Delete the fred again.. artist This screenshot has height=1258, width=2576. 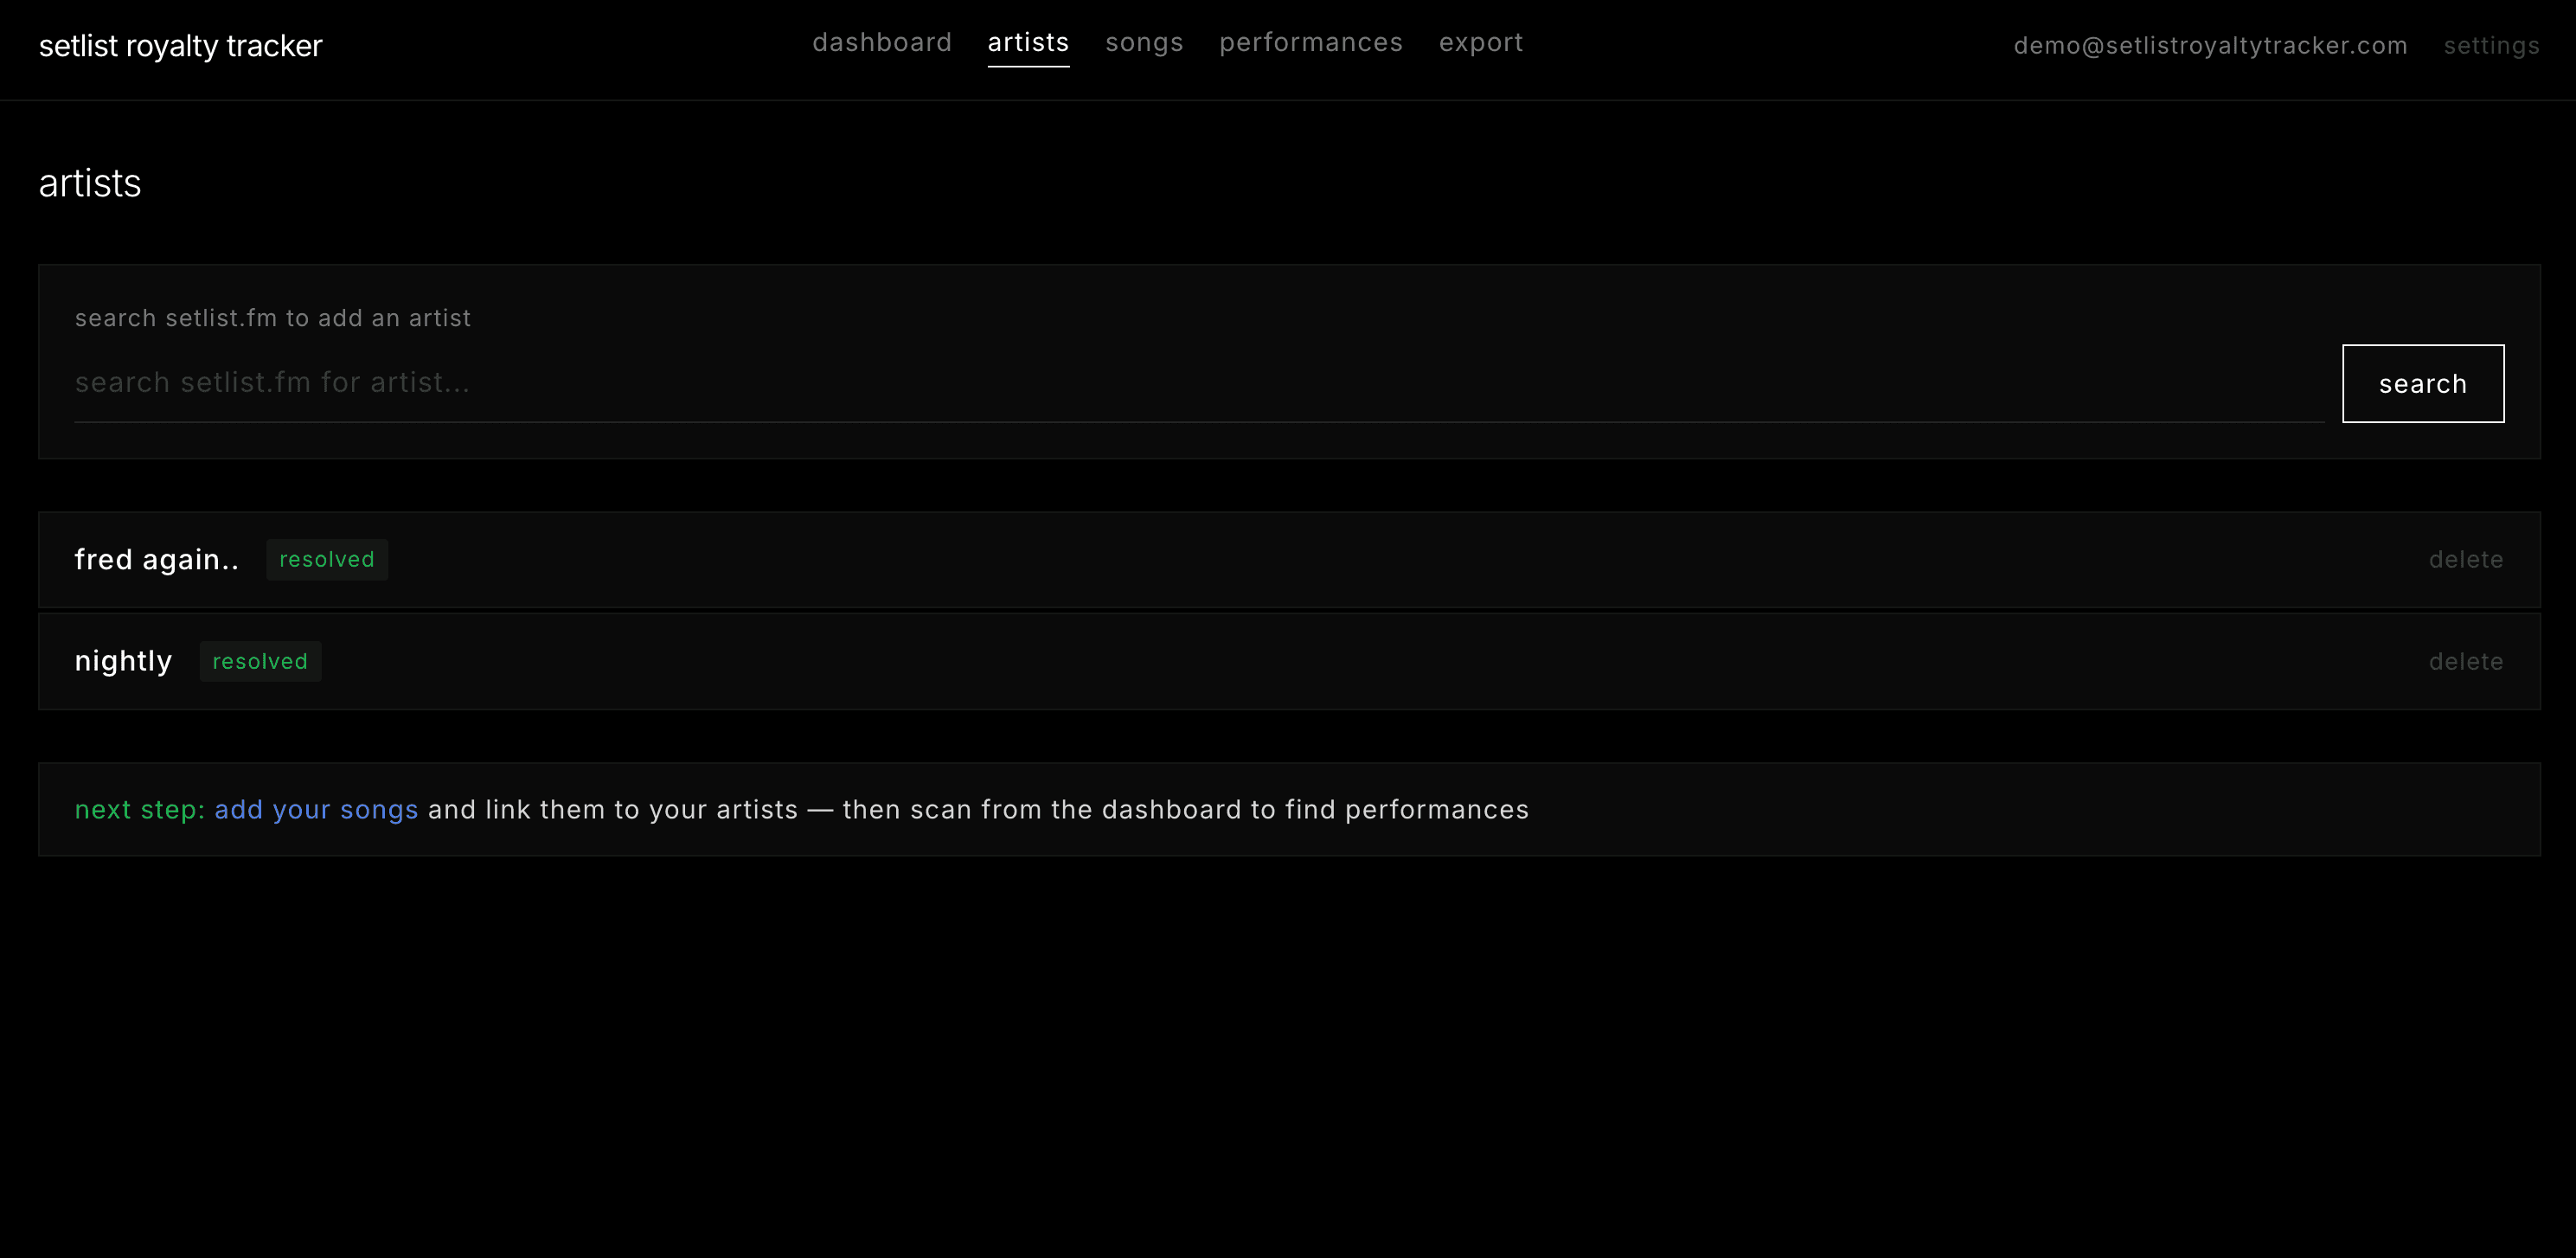coord(2466,559)
